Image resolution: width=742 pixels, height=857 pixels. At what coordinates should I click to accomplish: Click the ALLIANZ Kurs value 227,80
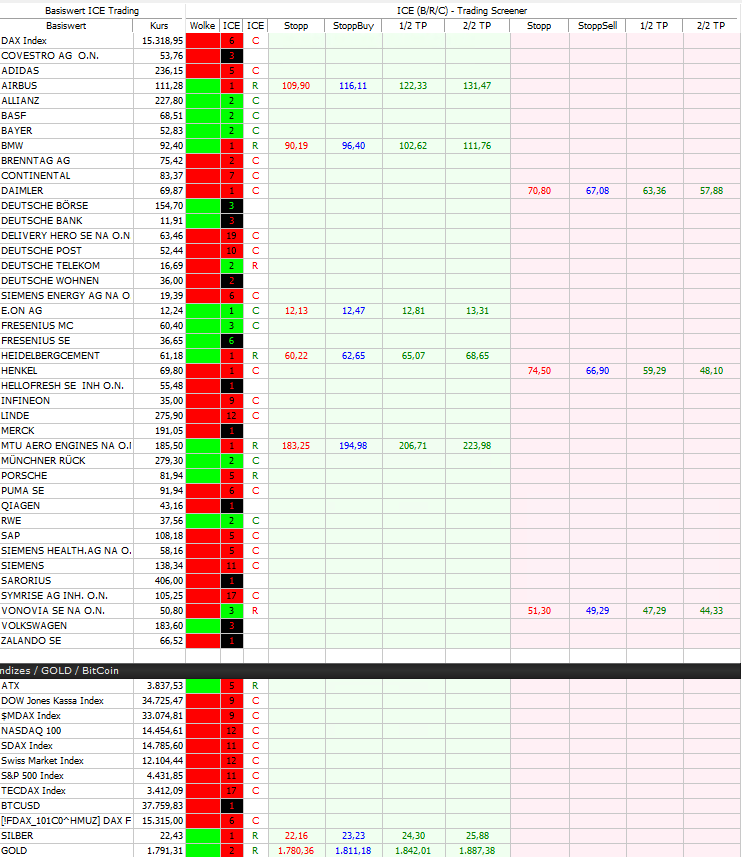[169, 101]
